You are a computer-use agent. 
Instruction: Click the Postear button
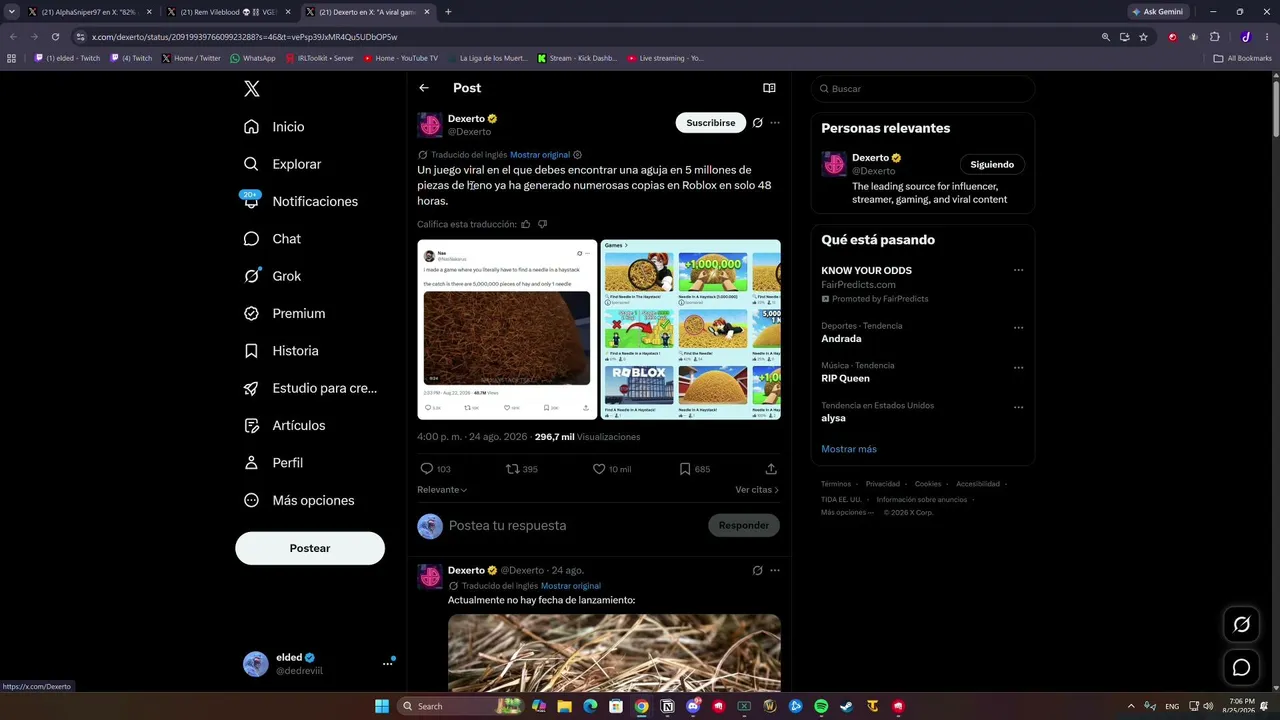(310, 548)
